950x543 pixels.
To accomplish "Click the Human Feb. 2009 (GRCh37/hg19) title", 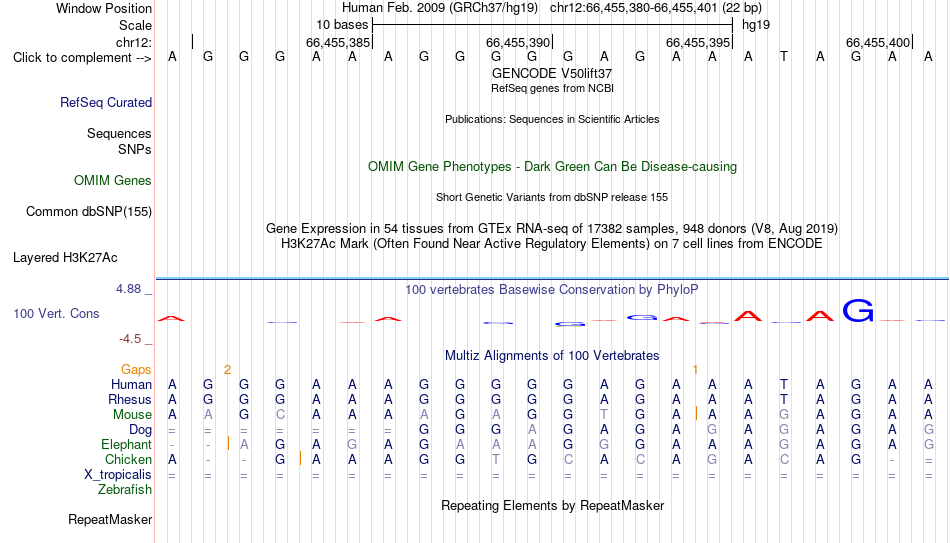I will pos(440,8).
